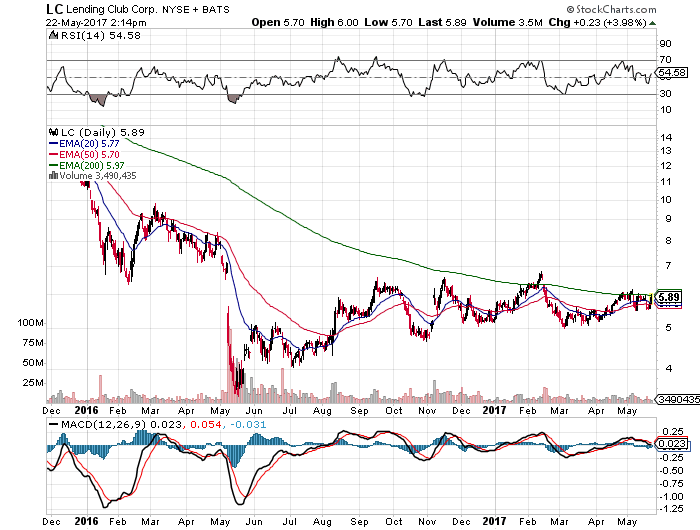This screenshot has width=700, height=530.
Task: Click the 14 label on price axis
Action: [666, 138]
